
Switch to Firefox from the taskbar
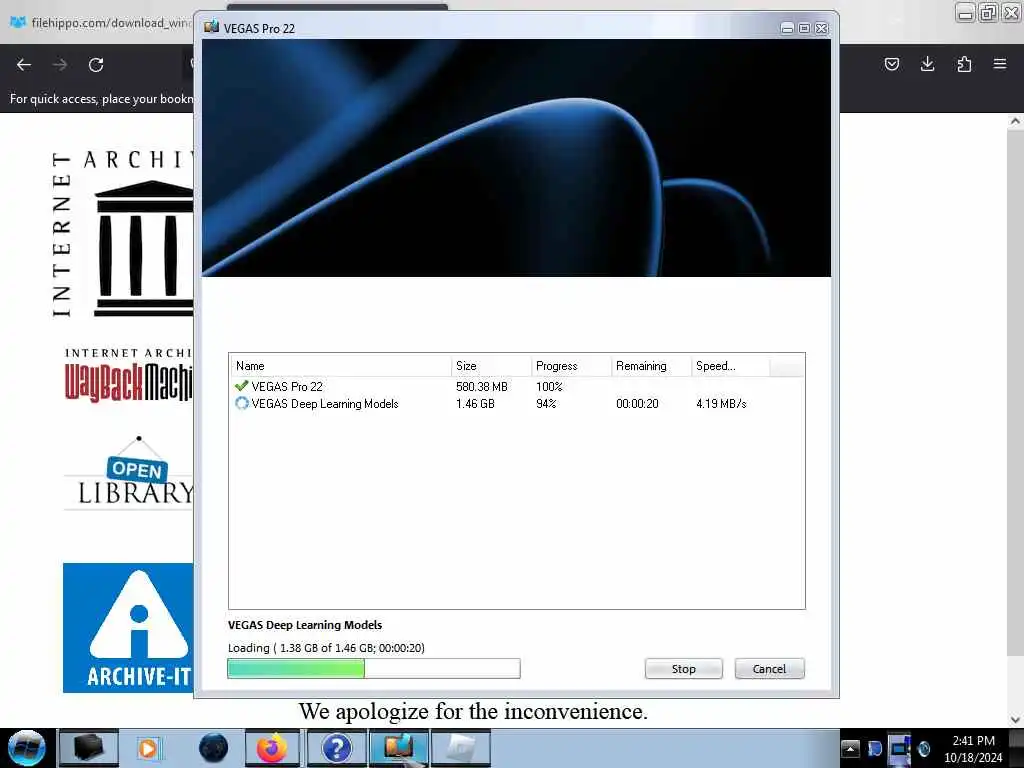(272, 748)
